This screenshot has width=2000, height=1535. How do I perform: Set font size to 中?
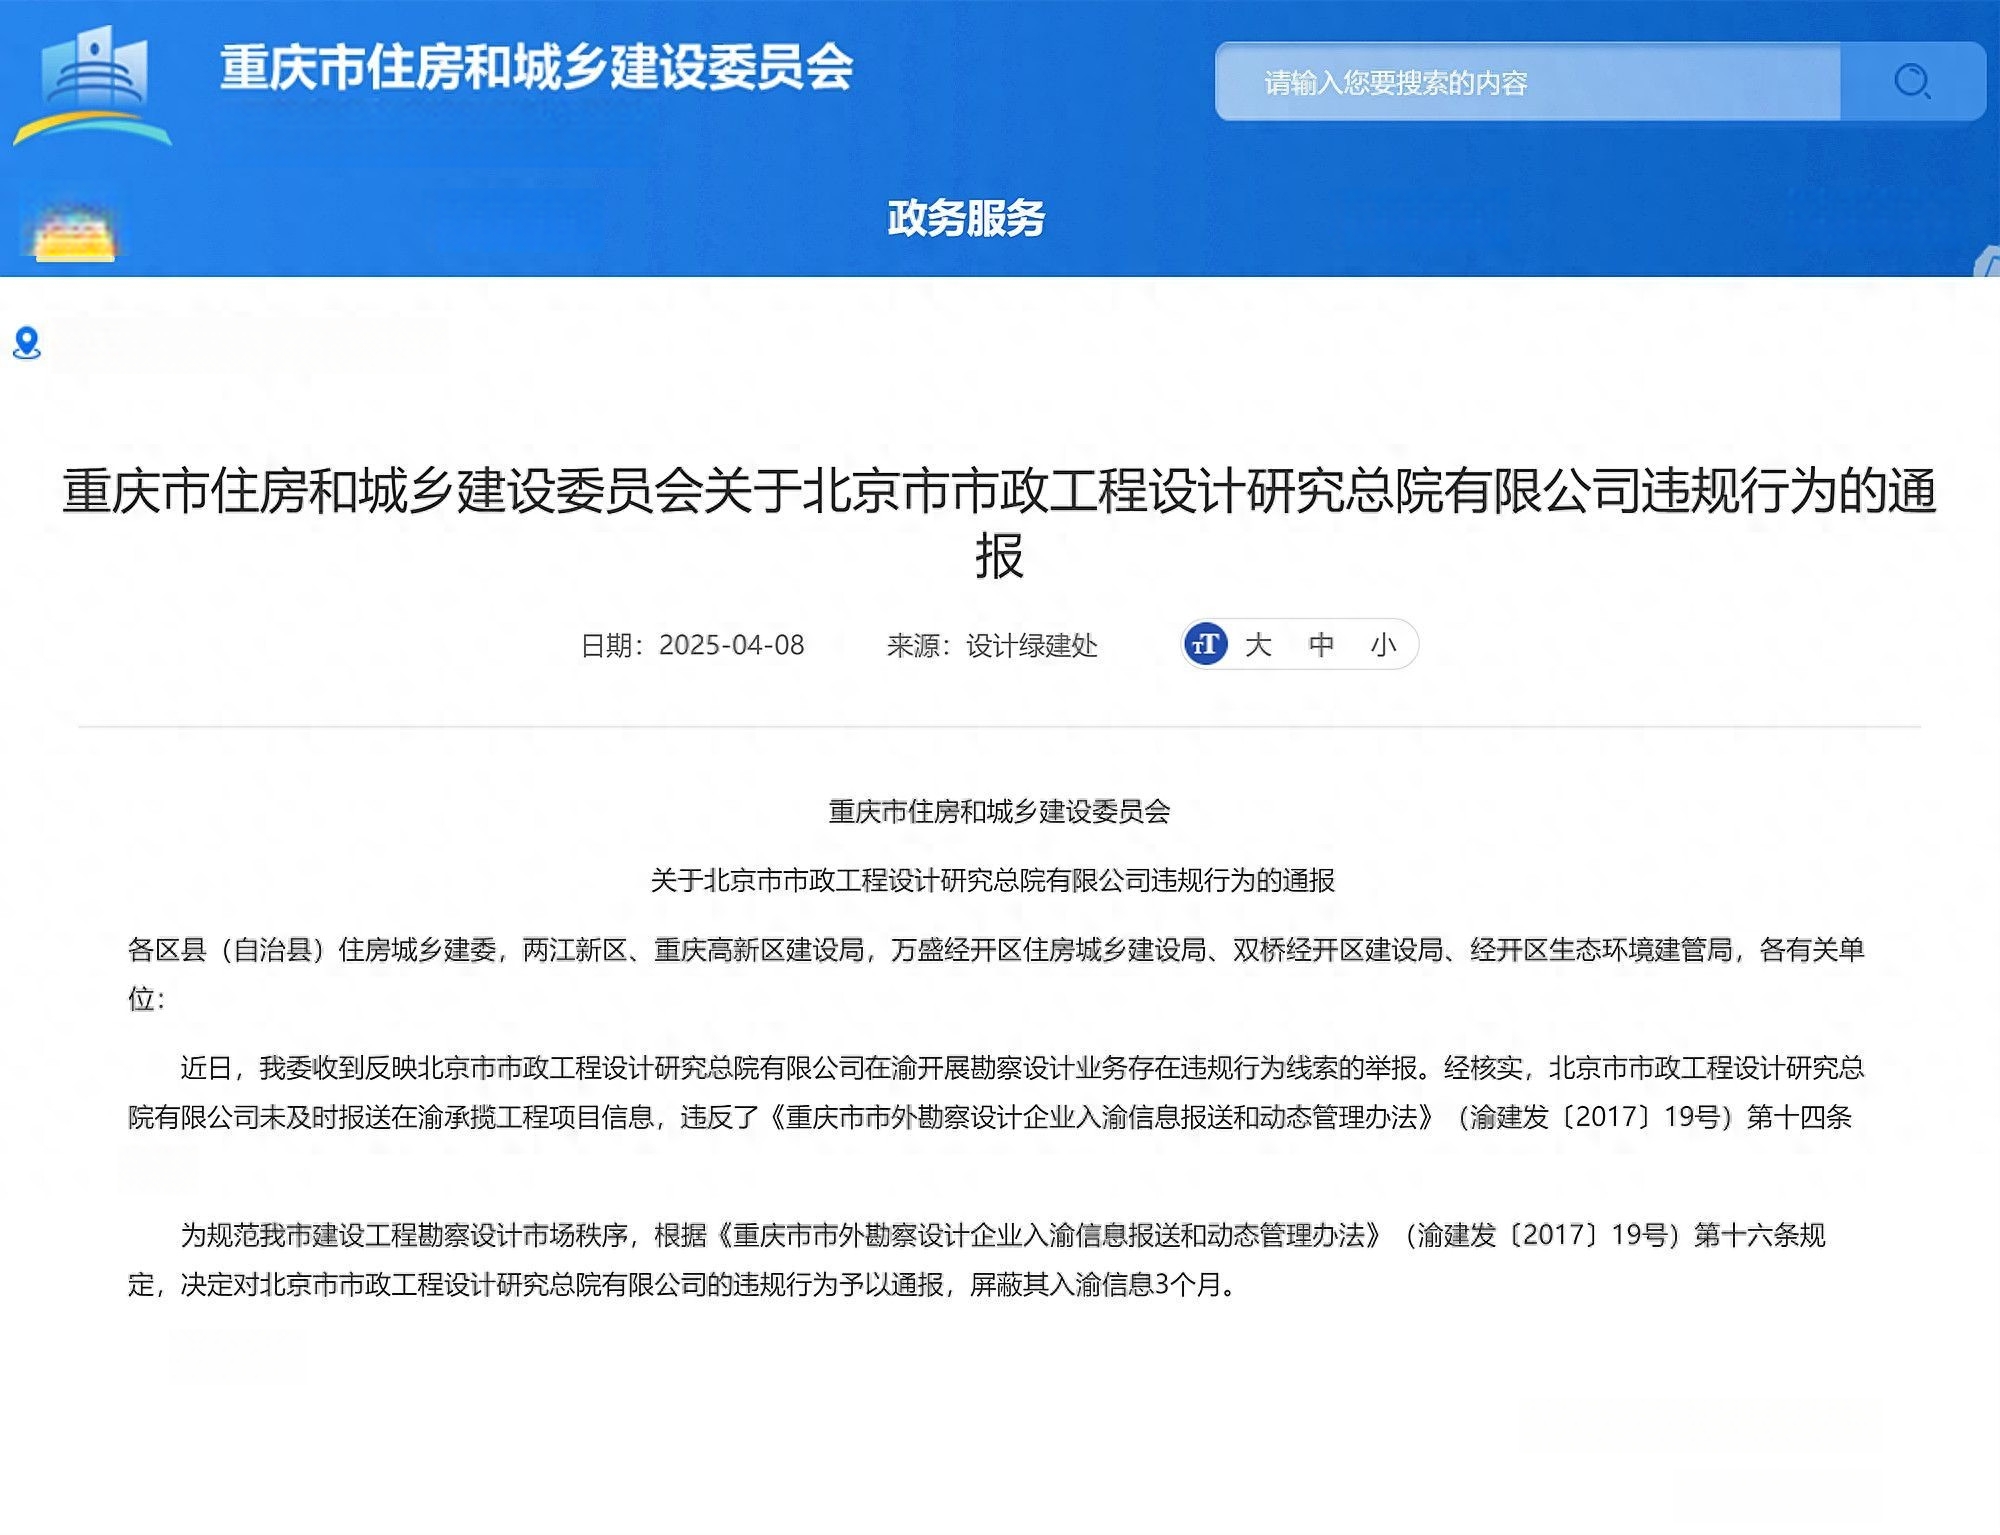coord(1321,645)
